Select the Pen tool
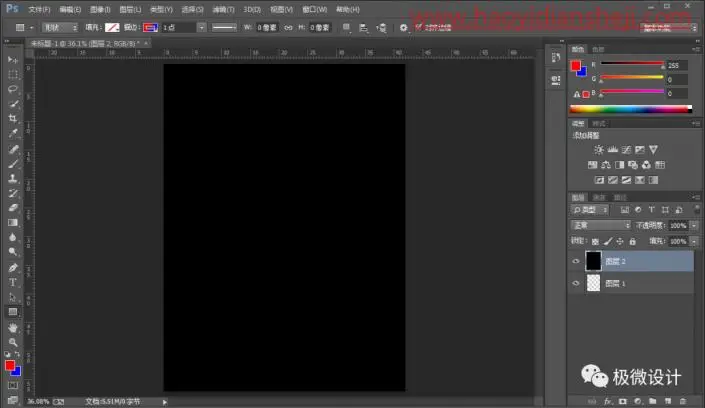The image size is (705, 408). [13, 268]
